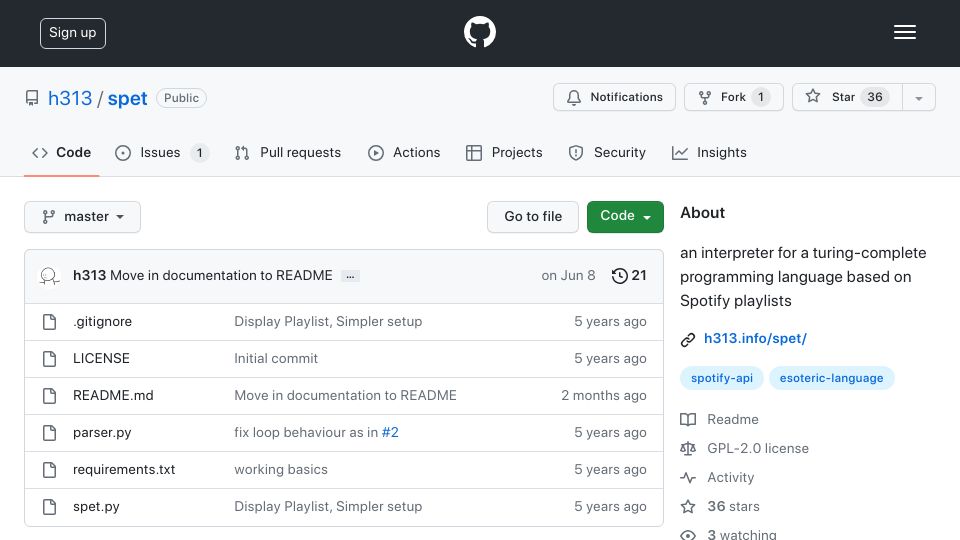
Task: Open 'Display Playlist, Simpler setup' commit for .gitignore
Action: (328, 321)
